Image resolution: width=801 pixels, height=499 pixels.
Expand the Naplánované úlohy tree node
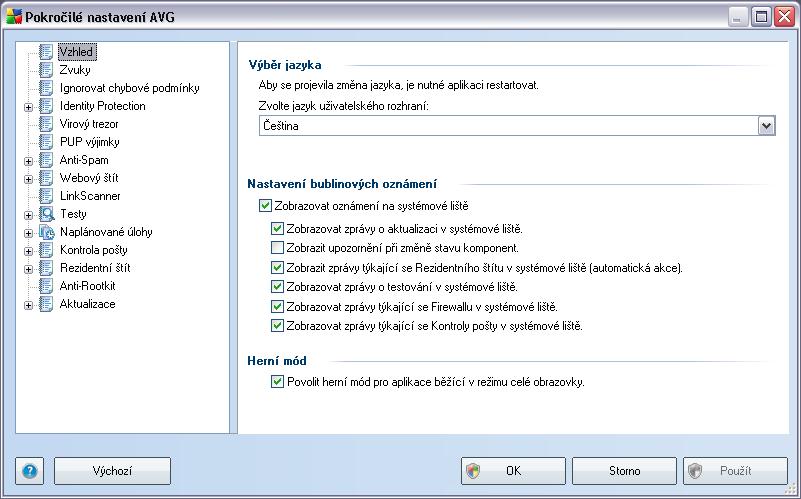coord(29,233)
